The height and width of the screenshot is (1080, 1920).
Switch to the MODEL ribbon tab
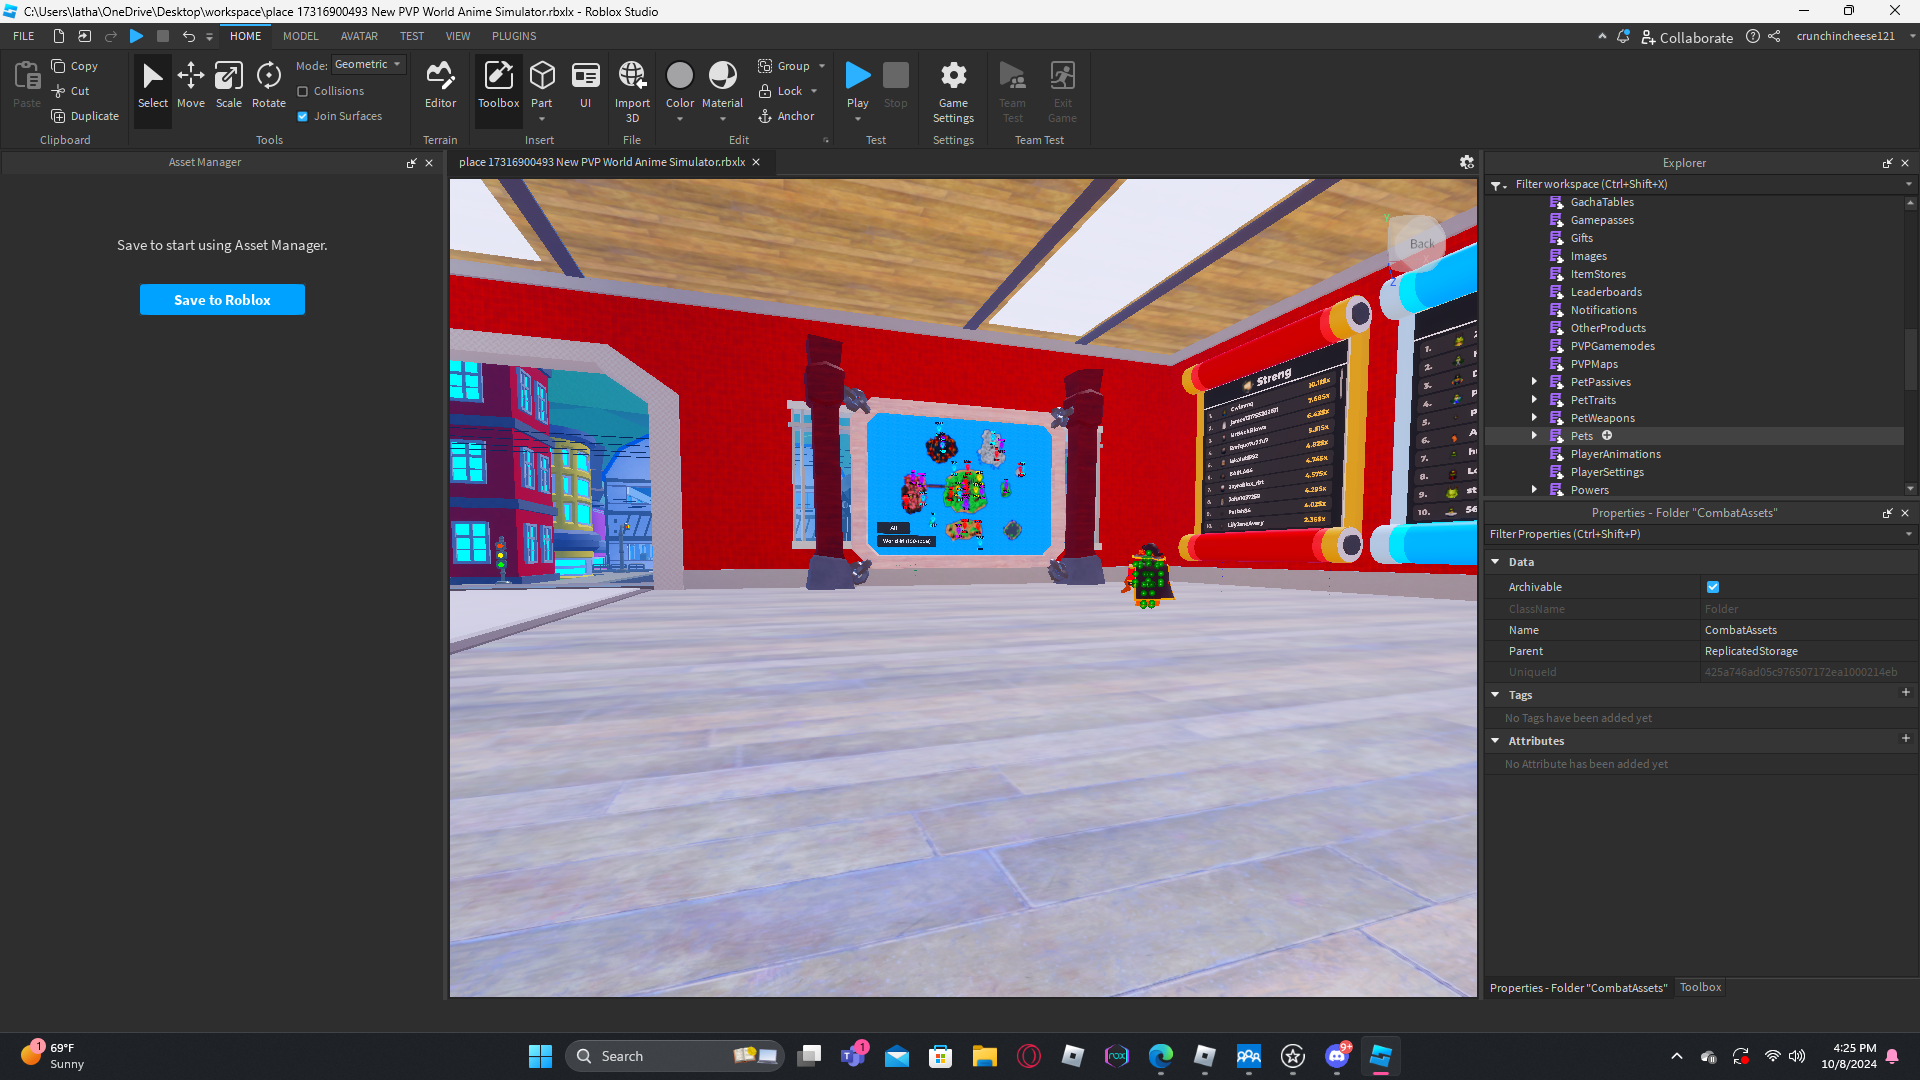300,36
